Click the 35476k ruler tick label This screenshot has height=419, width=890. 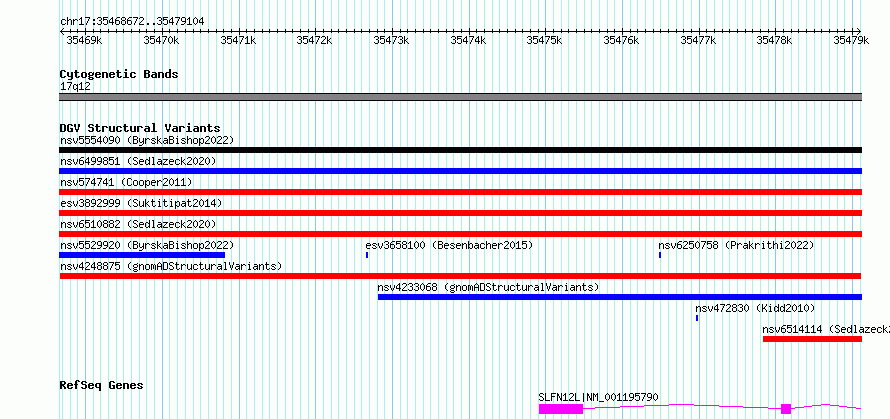(621, 40)
